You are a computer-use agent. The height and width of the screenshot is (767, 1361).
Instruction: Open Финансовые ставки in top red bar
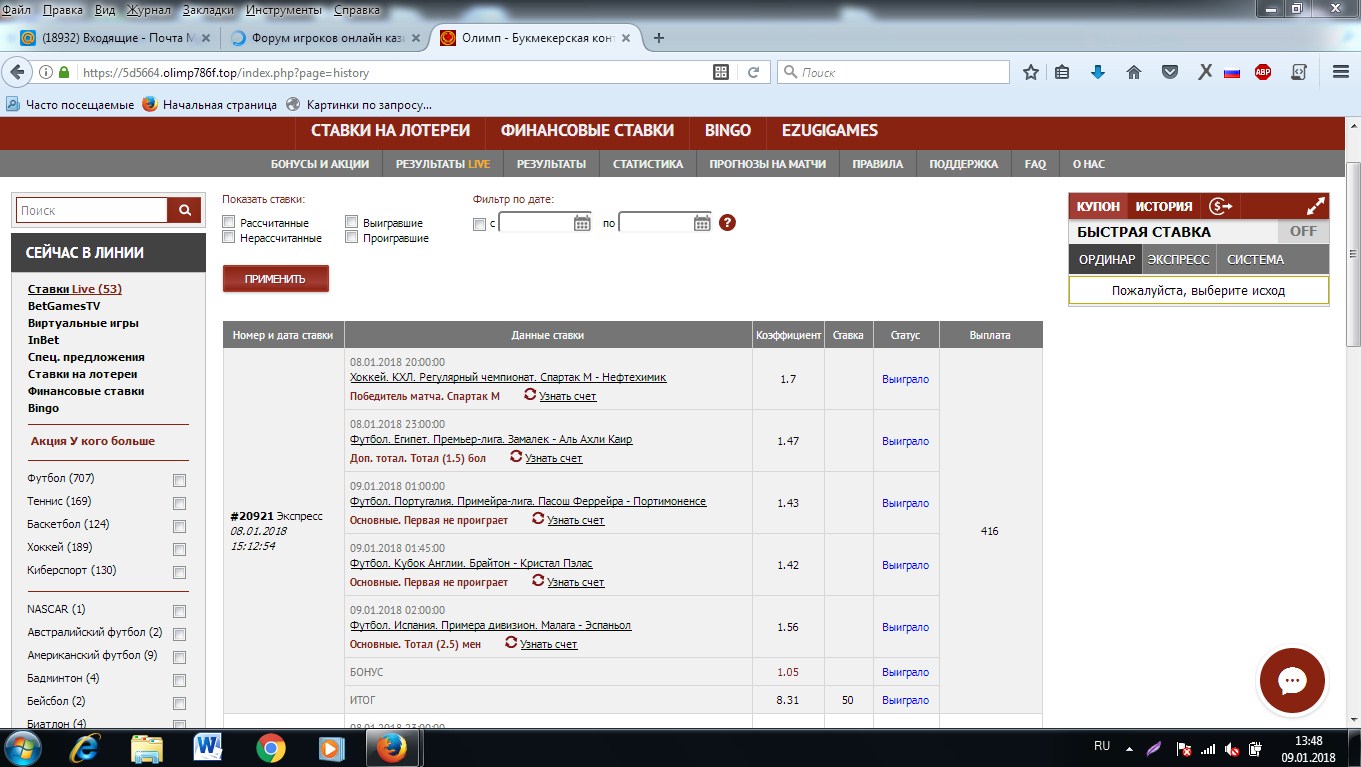point(587,130)
